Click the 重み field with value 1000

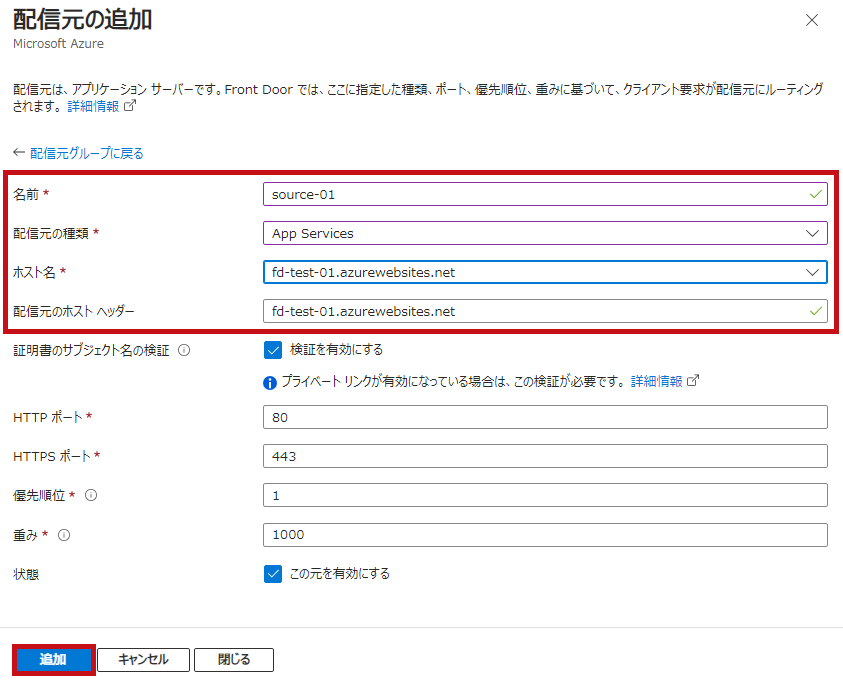[x=545, y=535]
